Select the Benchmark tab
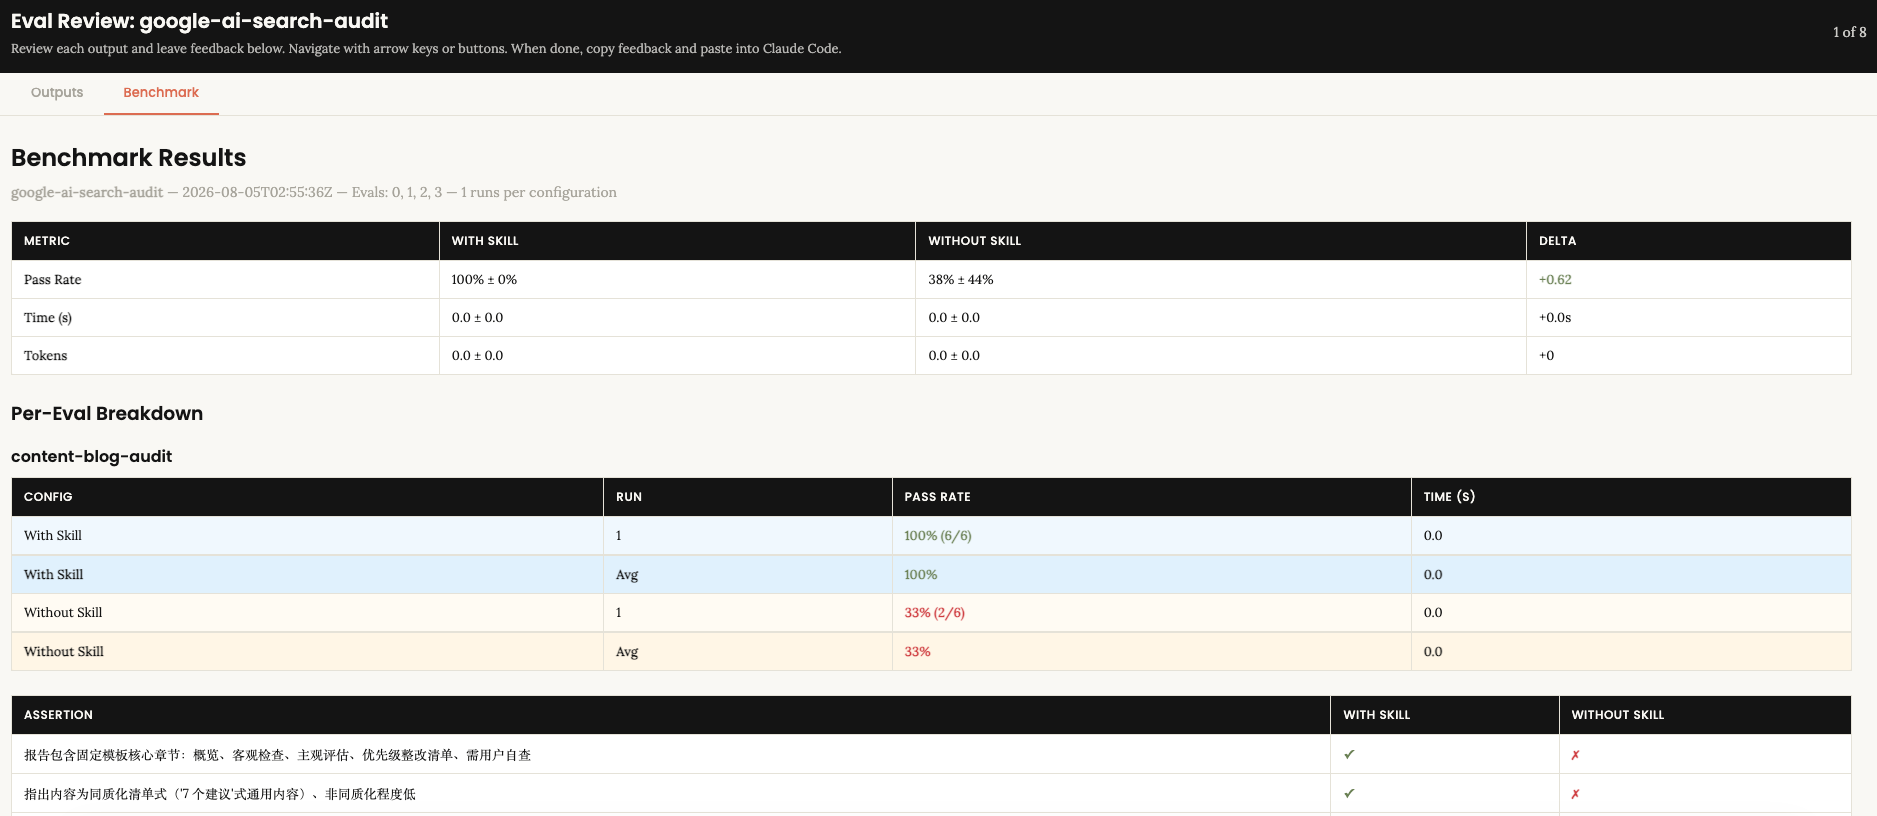 (x=161, y=93)
